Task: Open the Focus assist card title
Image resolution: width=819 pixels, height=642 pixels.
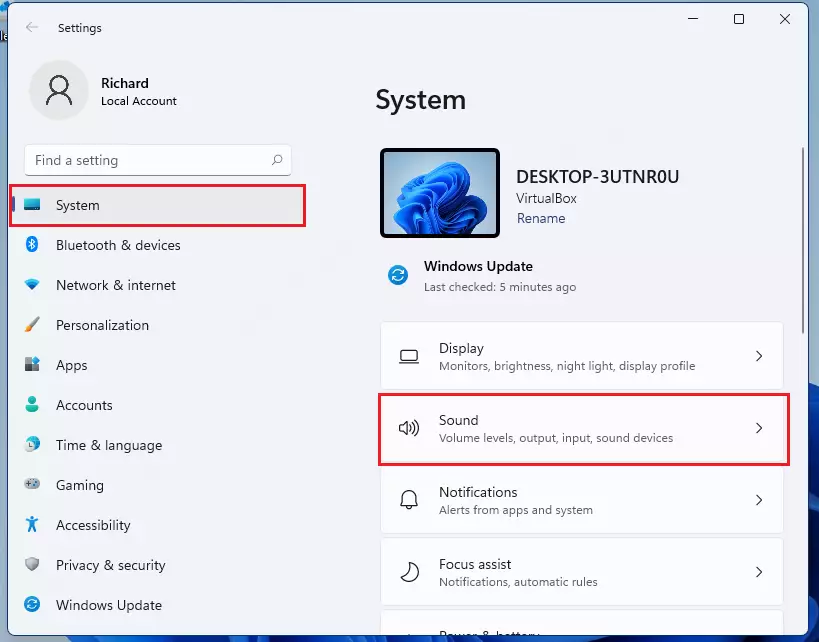Action: click(475, 564)
